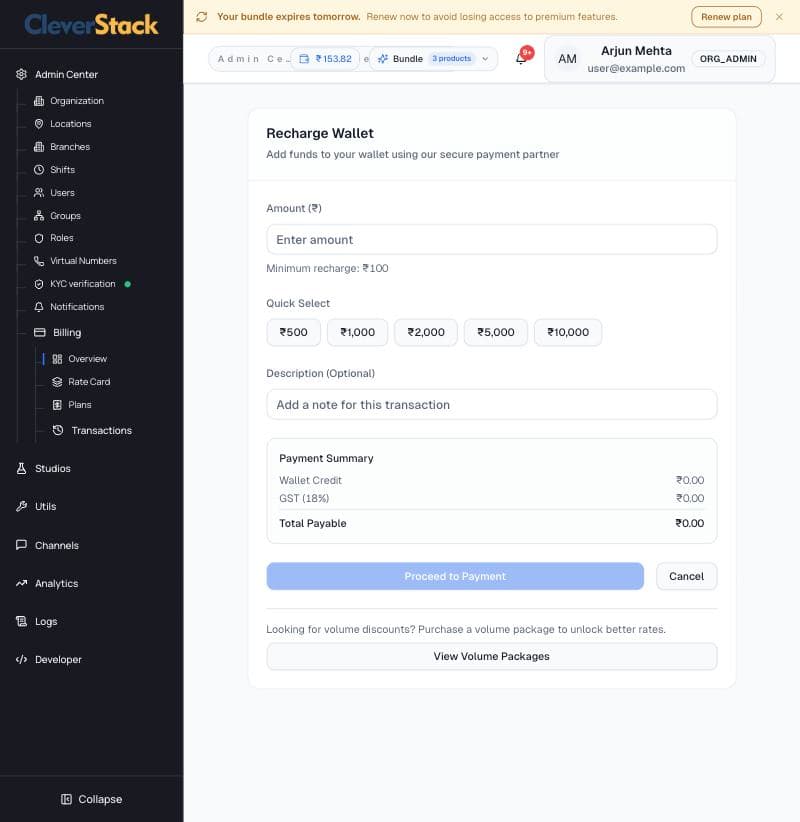800x822 pixels.
Task: Open the Rate Card page
Action: (x=89, y=382)
